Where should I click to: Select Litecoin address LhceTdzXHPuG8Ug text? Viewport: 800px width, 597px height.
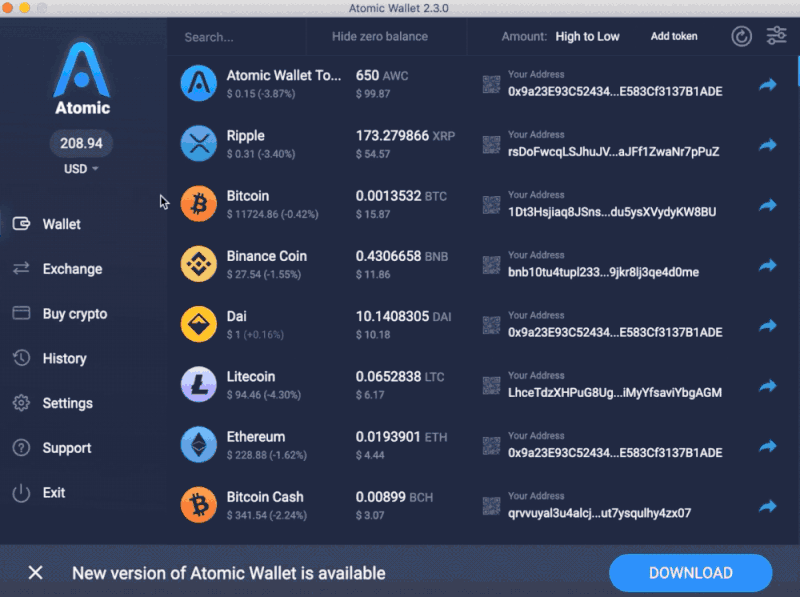tap(615, 392)
